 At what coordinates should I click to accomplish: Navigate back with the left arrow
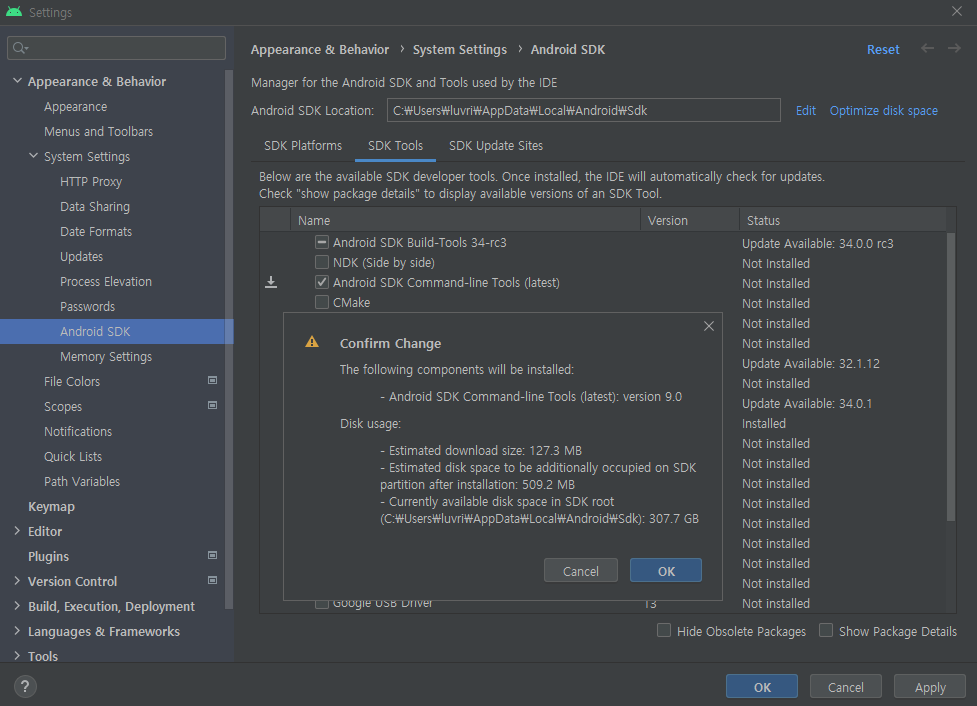[x=927, y=49]
